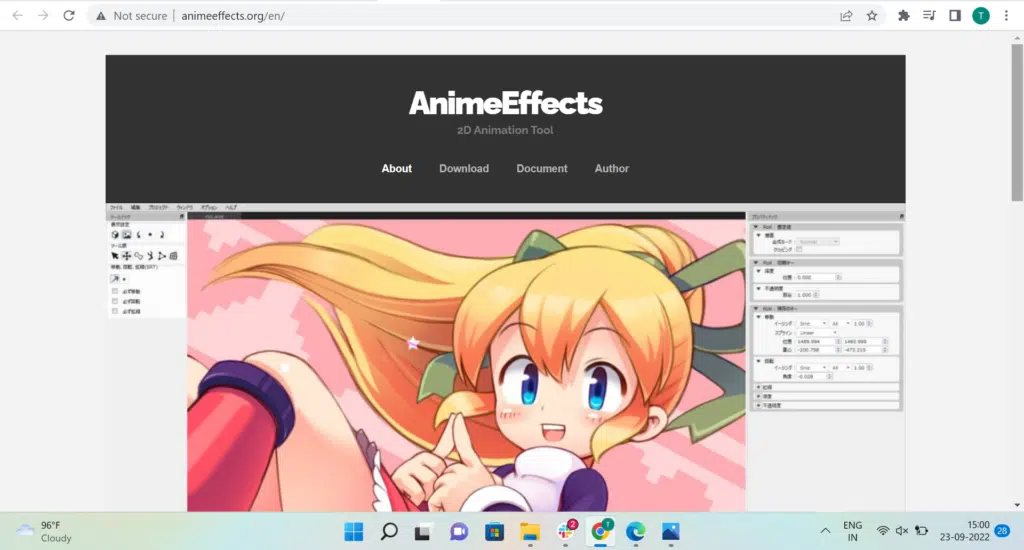Screen dimensions: 1024x550
Task: Click the battery tray icon
Action: pos(921,531)
